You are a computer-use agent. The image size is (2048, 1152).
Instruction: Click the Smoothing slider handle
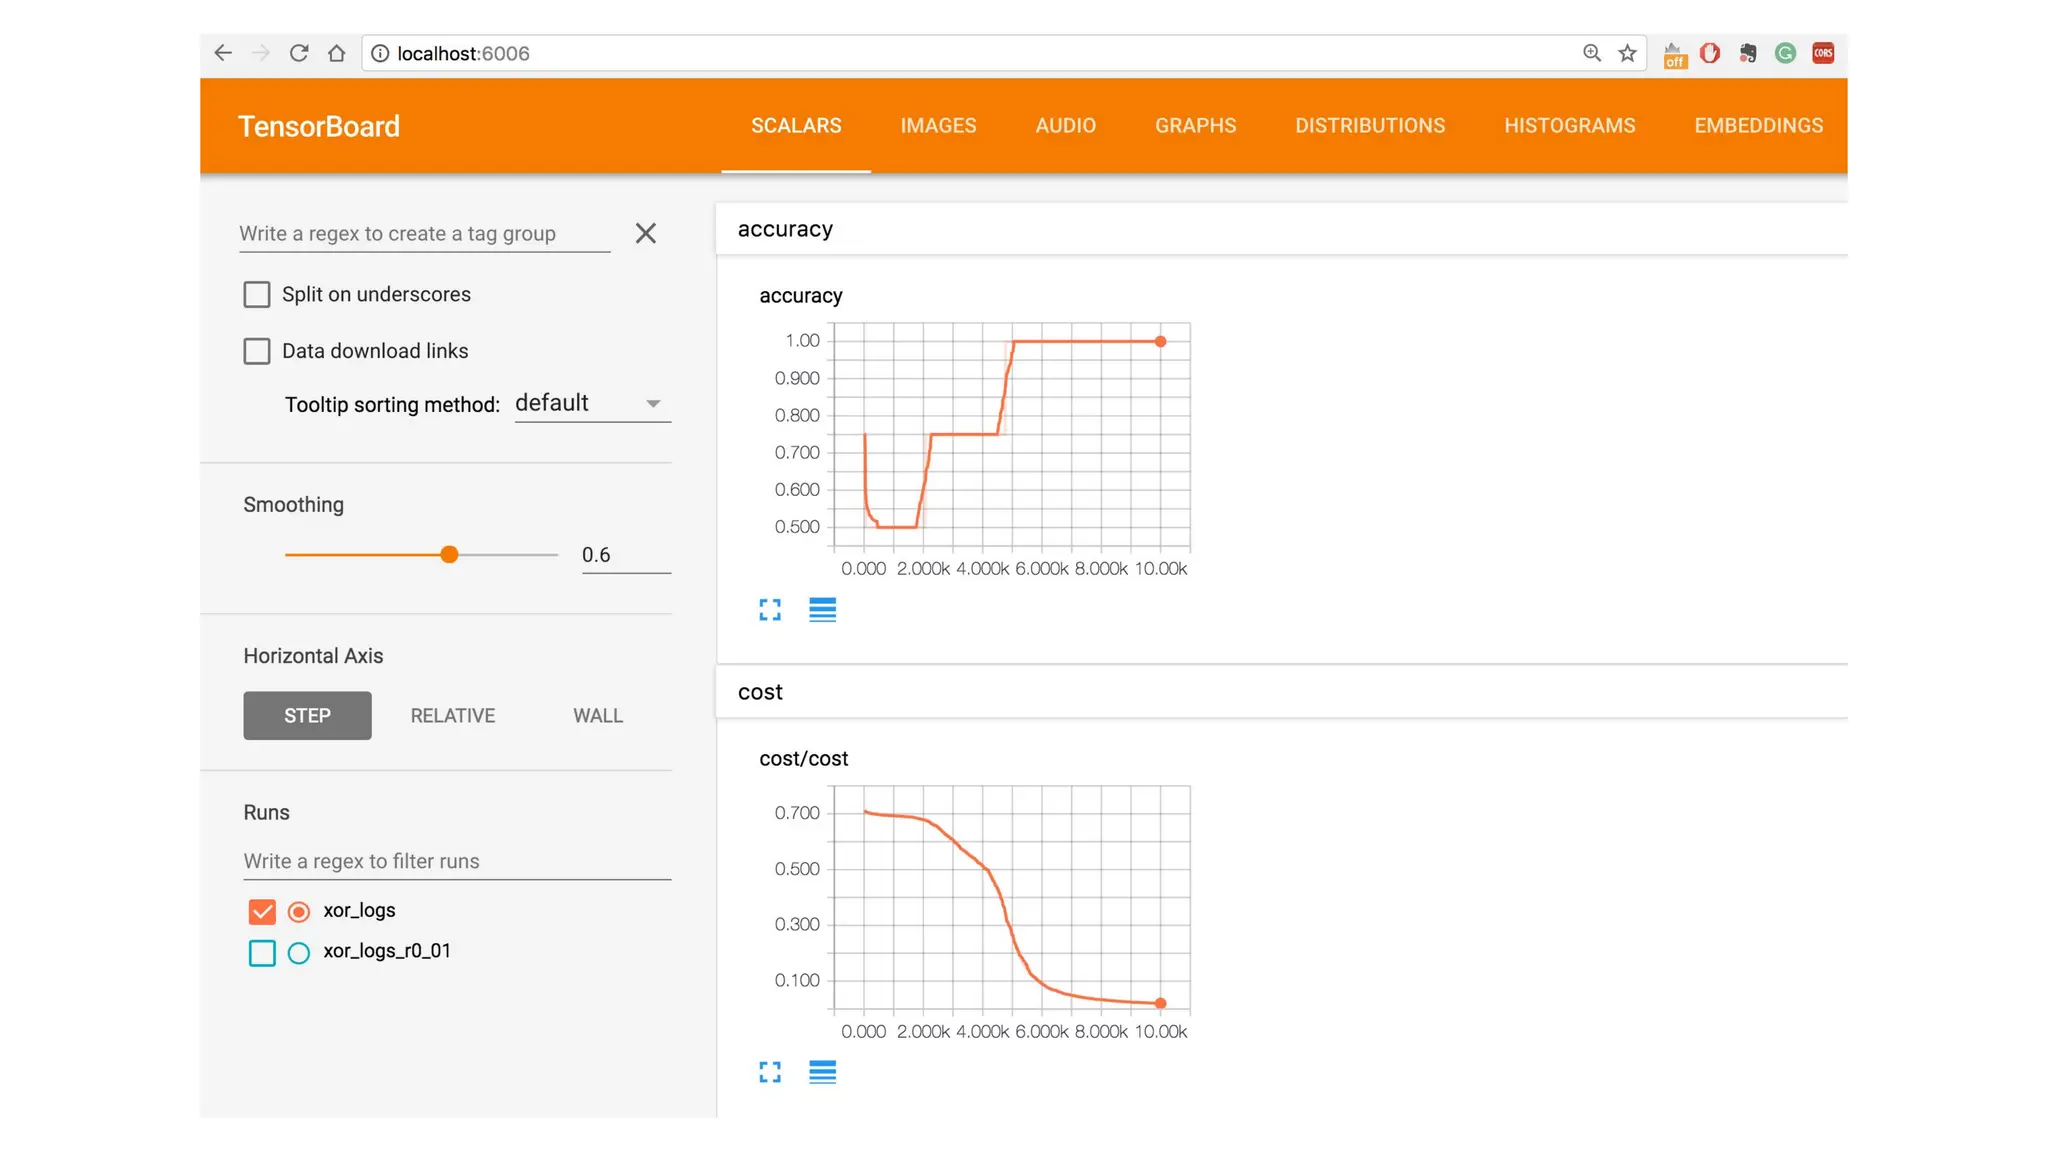click(x=449, y=554)
